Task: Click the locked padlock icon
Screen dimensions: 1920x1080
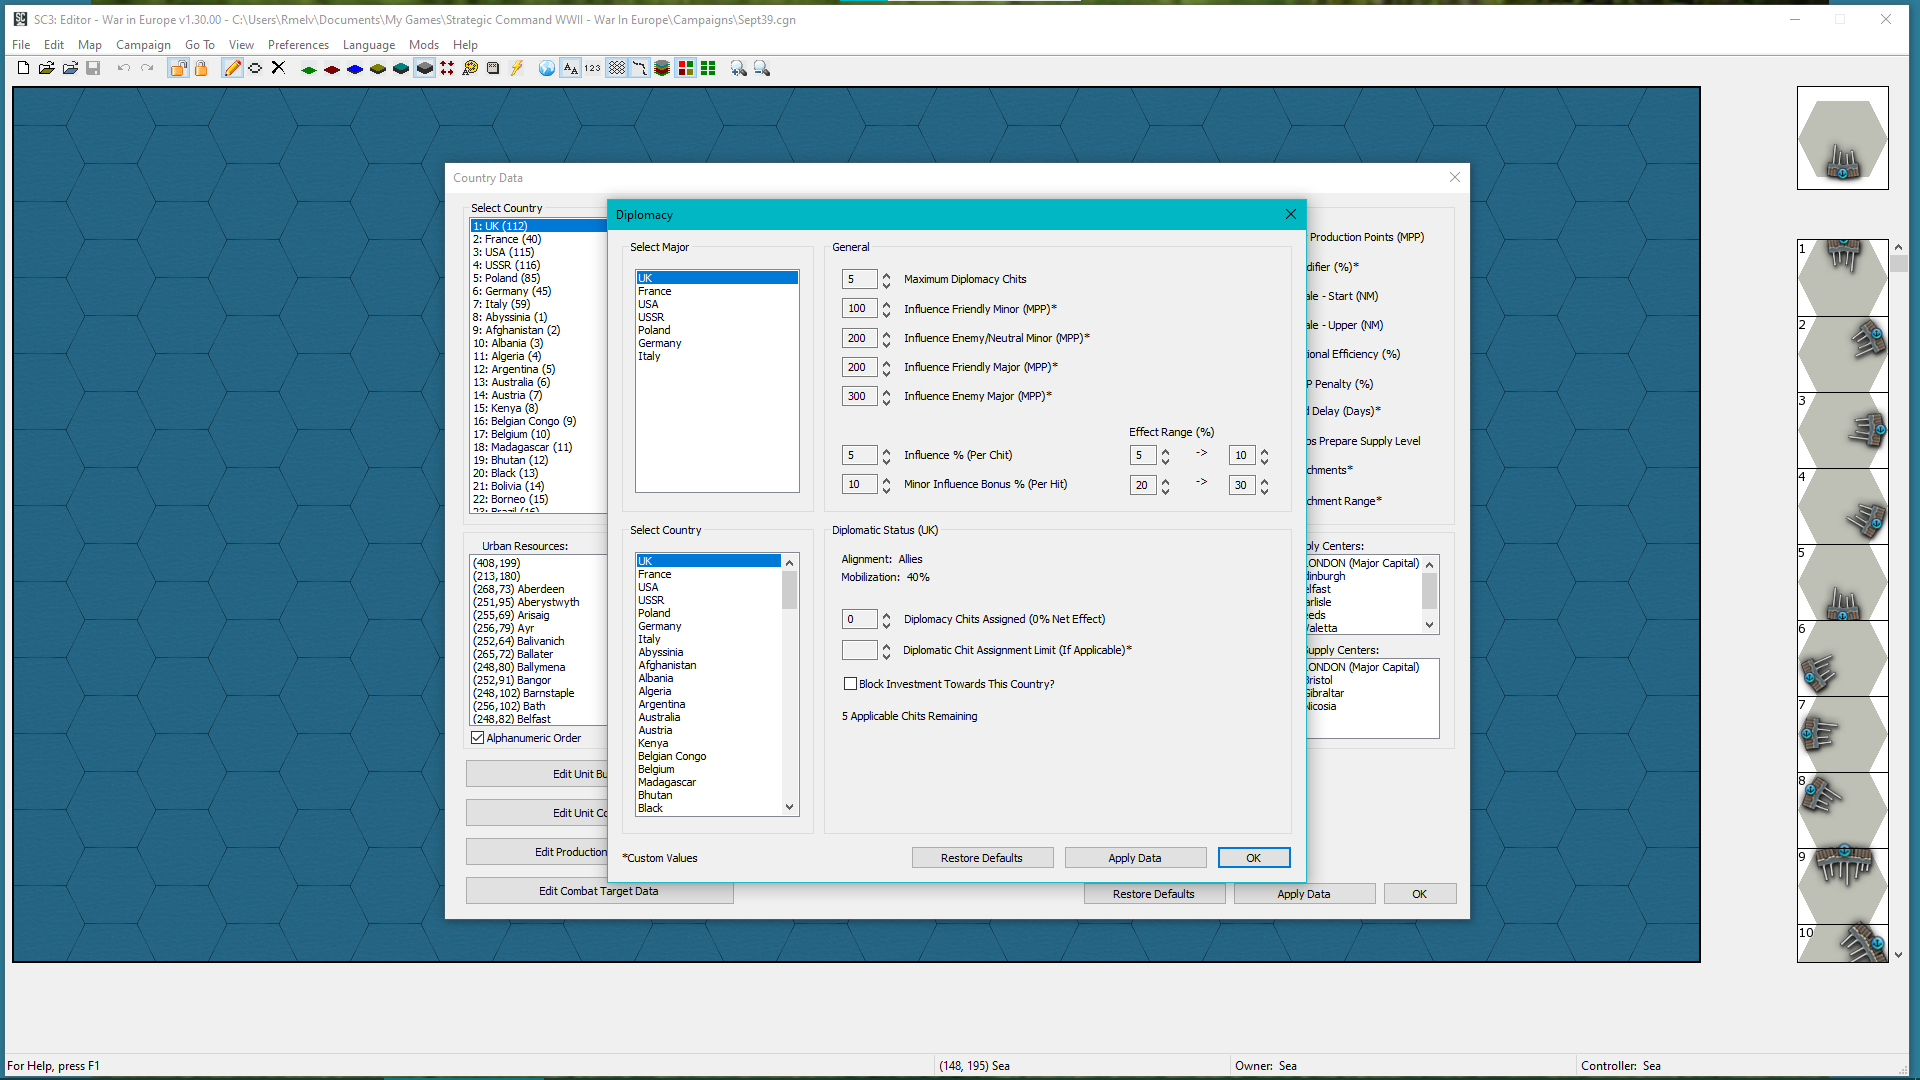Action: coord(202,68)
